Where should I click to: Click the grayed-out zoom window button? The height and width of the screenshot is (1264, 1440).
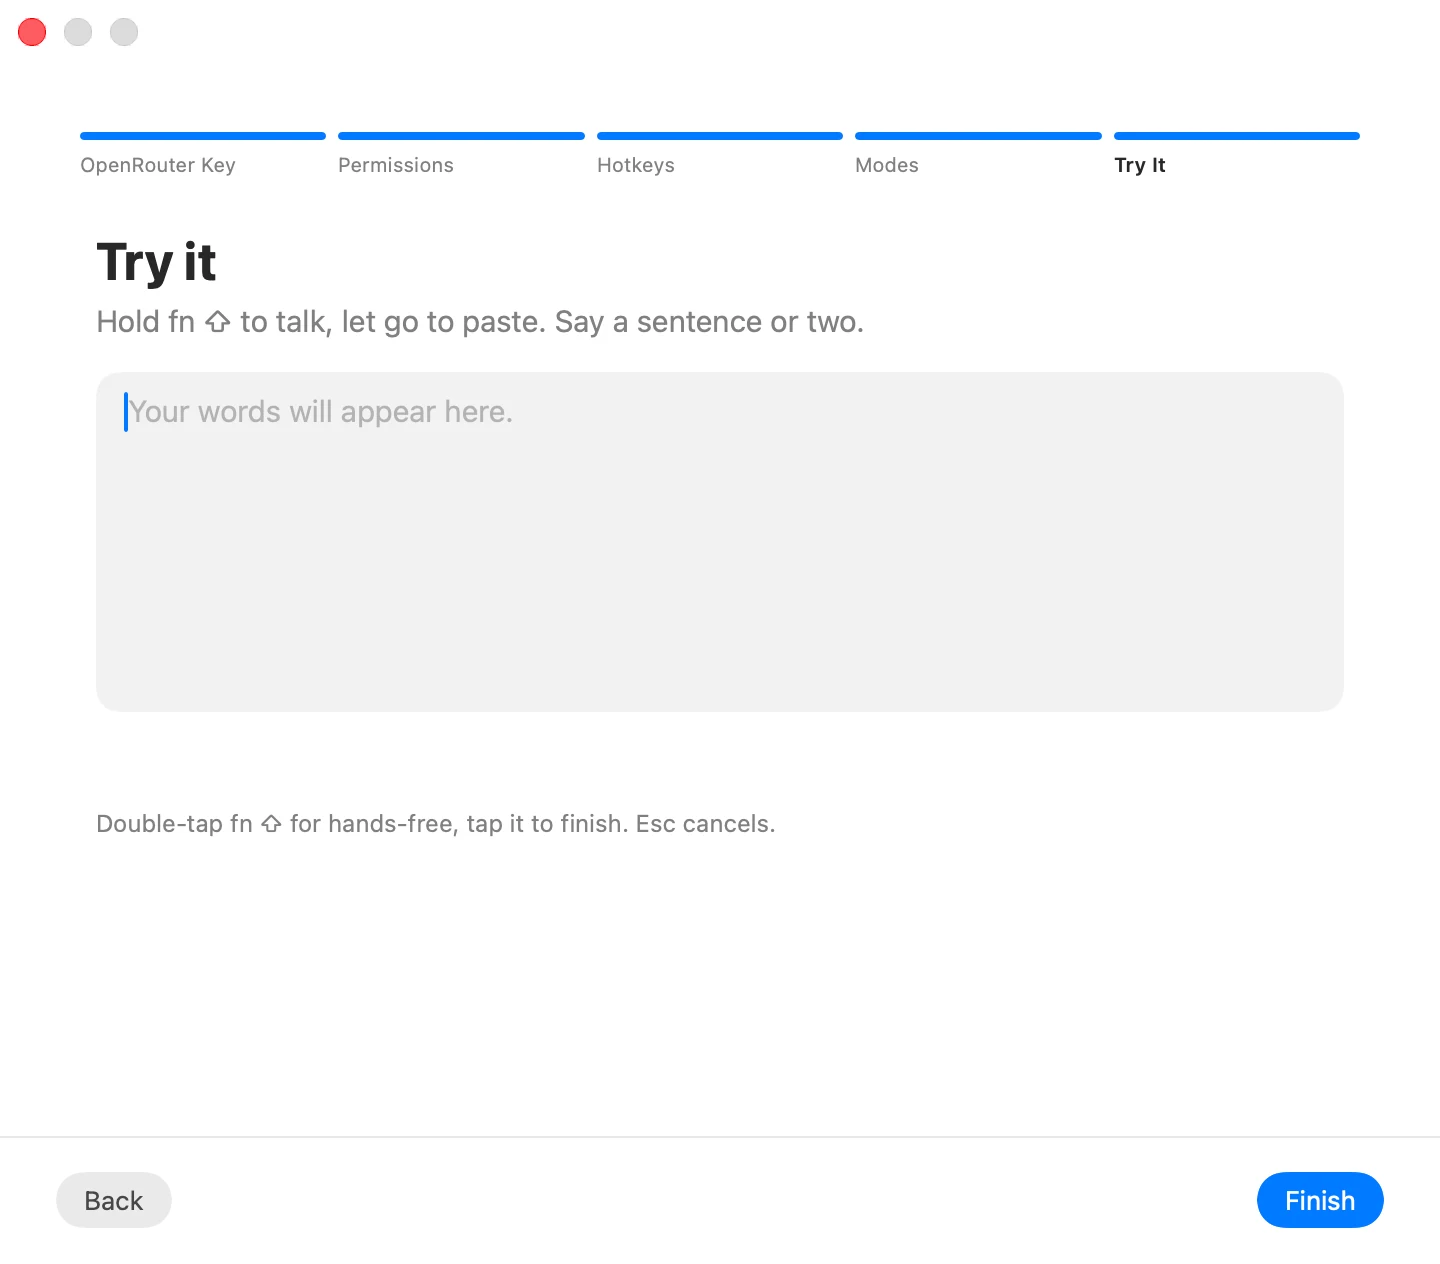coord(124,32)
